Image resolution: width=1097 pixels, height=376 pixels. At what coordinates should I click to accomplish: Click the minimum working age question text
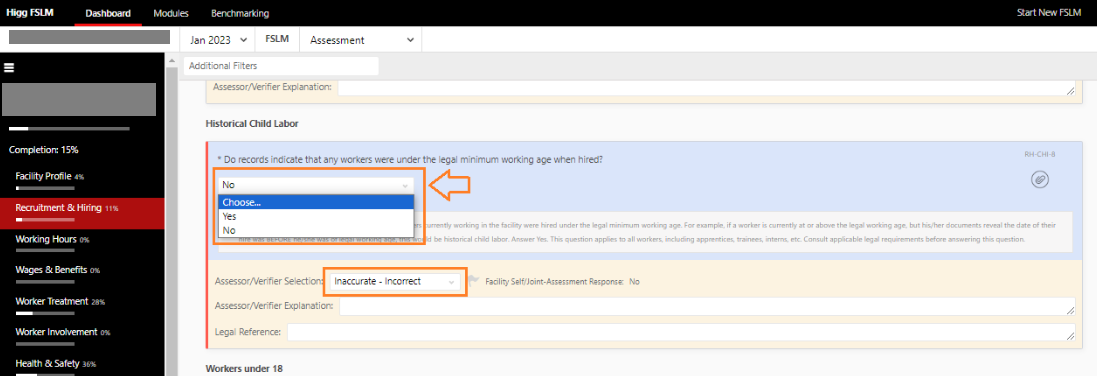[x=409, y=160]
